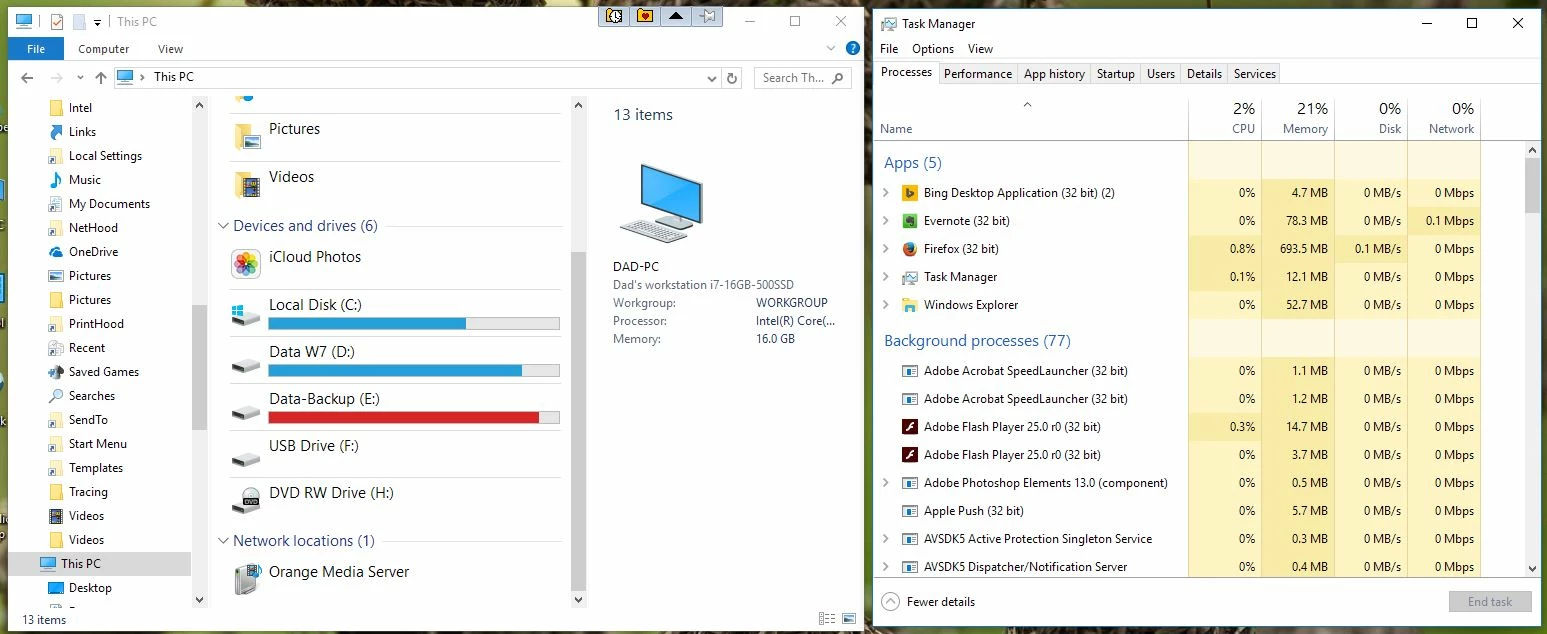Switch to the App history tab
The height and width of the screenshot is (634, 1547).
pos(1054,73)
